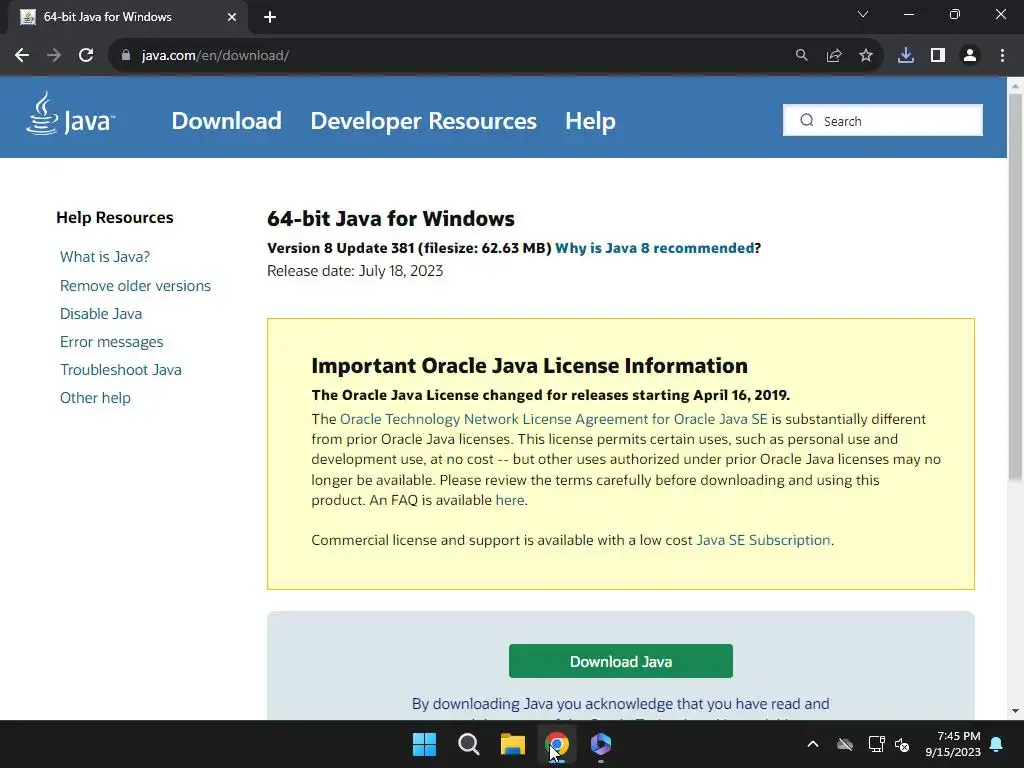This screenshot has width=1024, height=768.
Task: Share this page icon
Action: coord(834,56)
